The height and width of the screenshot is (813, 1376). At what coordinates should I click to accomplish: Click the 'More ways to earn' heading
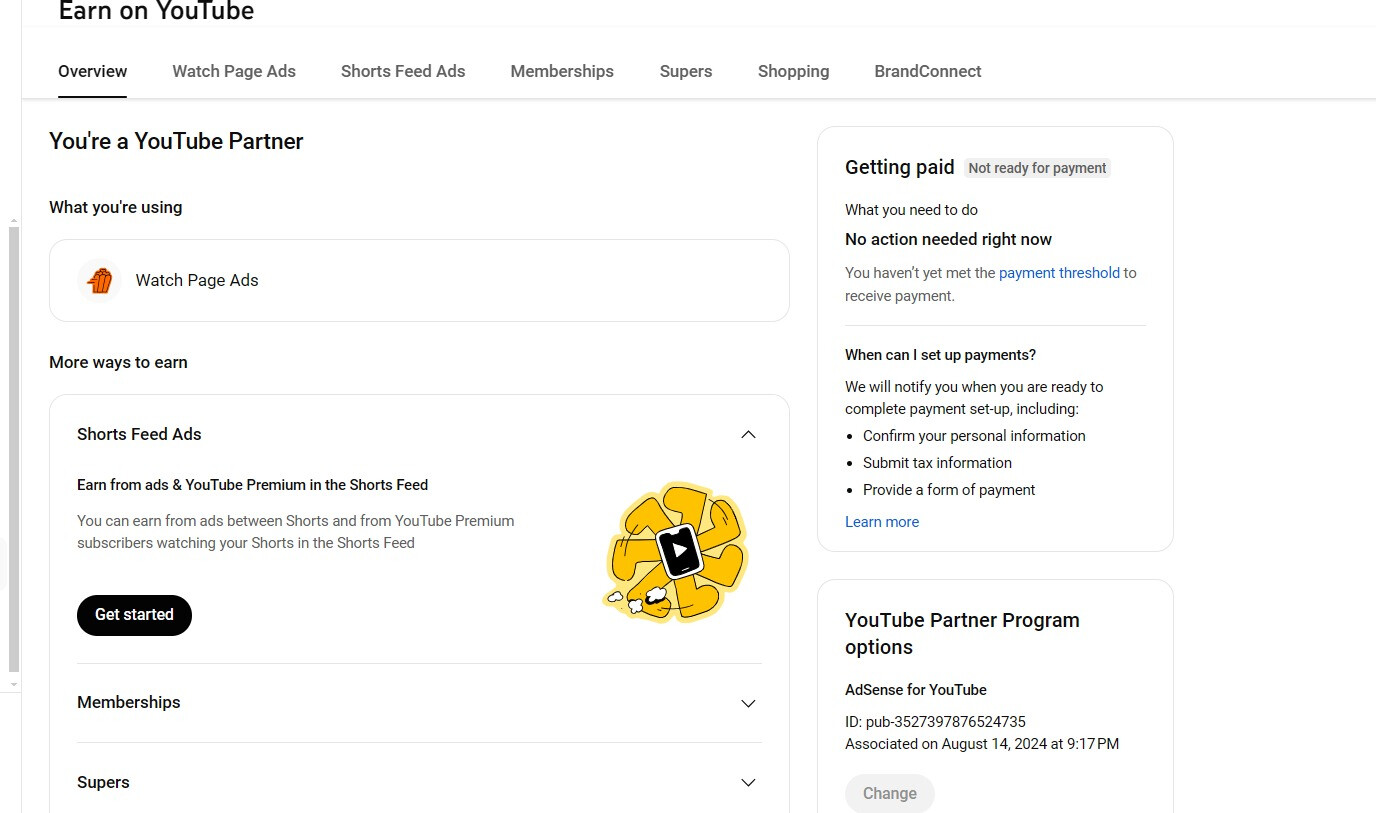118,362
